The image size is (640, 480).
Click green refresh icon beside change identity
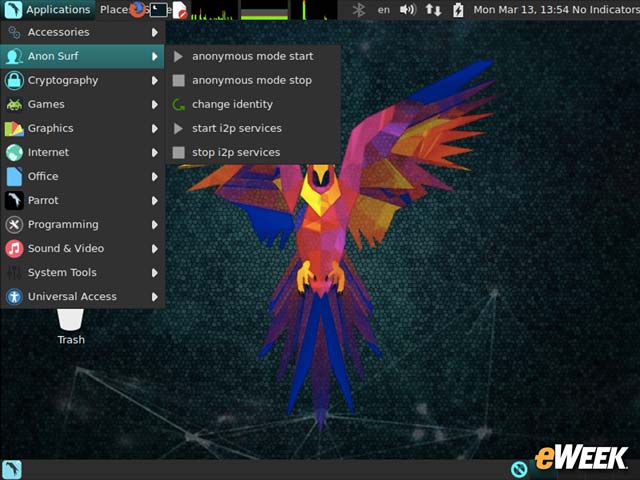(x=178, y=104)
